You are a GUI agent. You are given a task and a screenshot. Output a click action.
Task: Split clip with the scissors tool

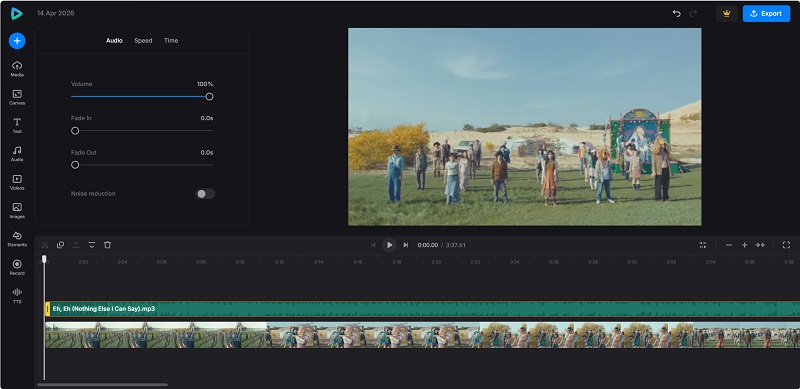(45, 245)
